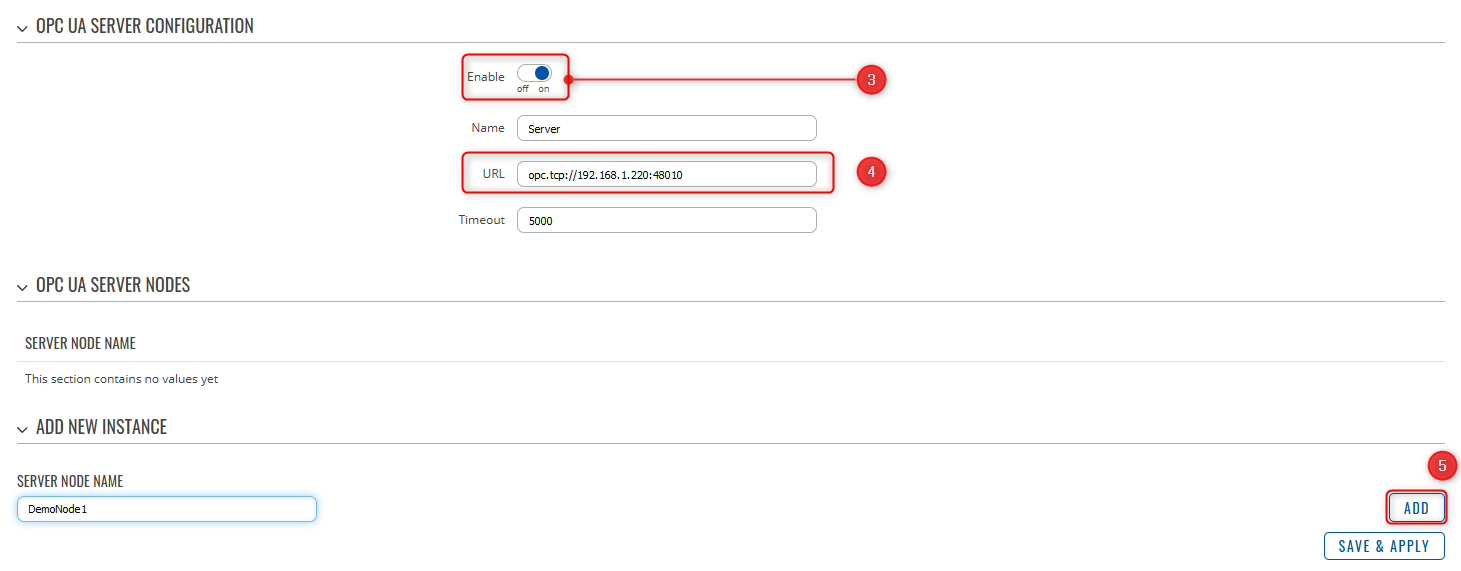Collapse the Add New Instance section chevron
The image size is (1461, 571).
(x=22, y=428)
